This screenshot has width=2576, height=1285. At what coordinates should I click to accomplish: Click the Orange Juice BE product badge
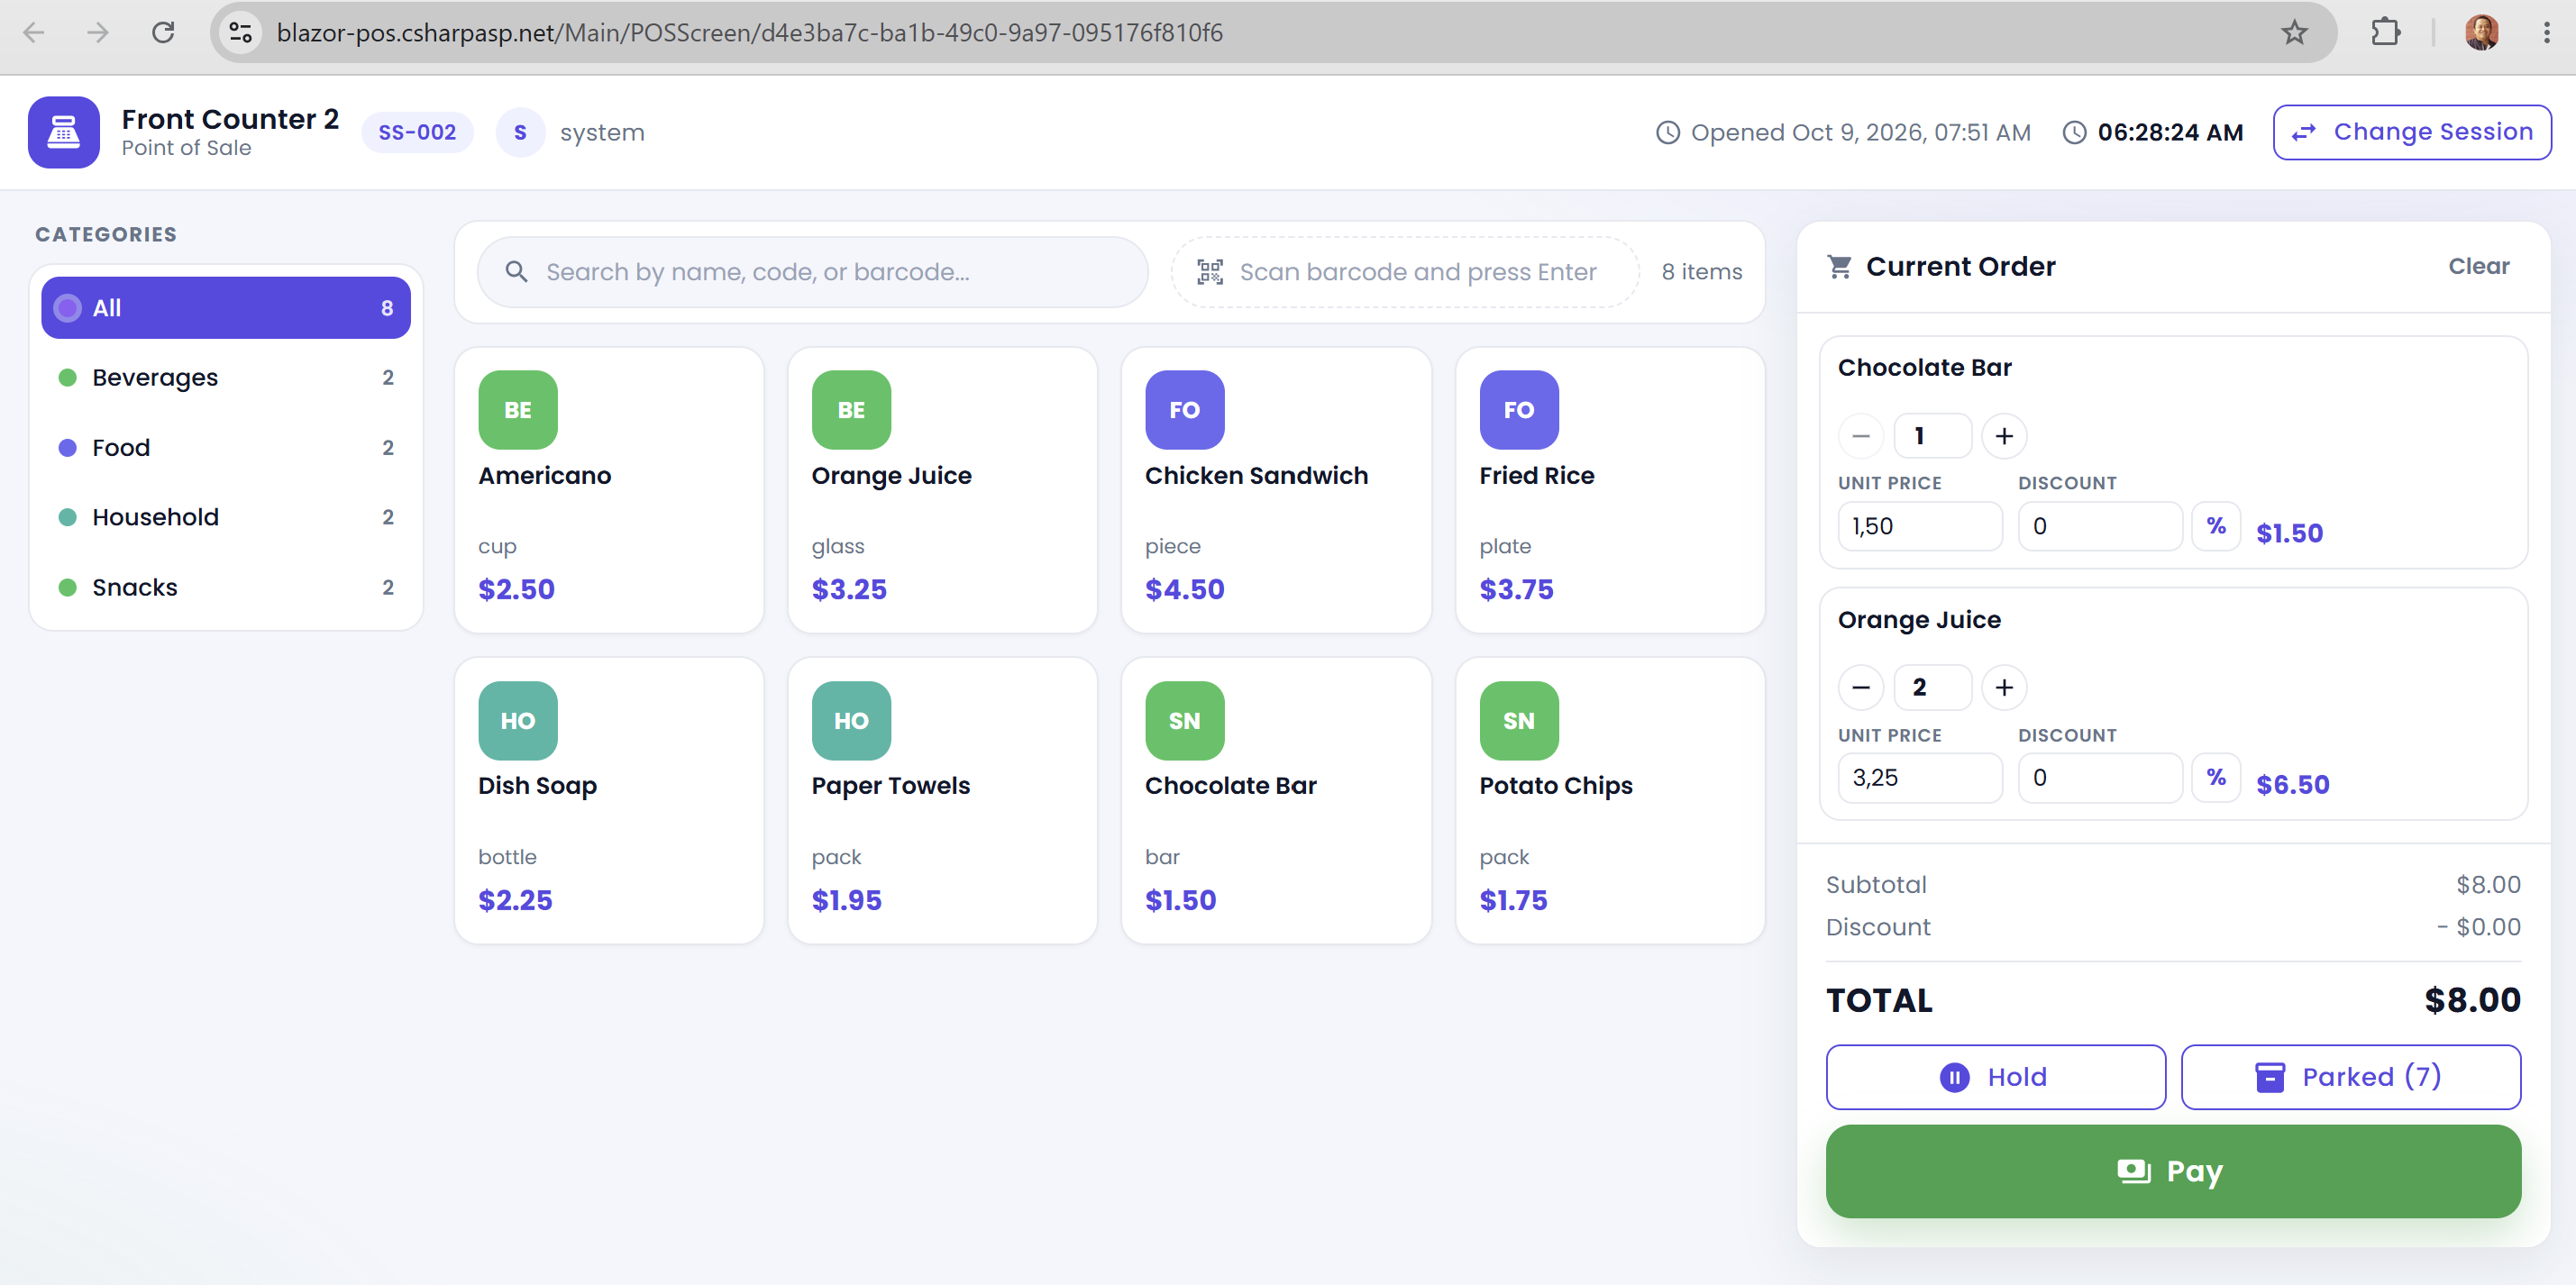(851, 410)
